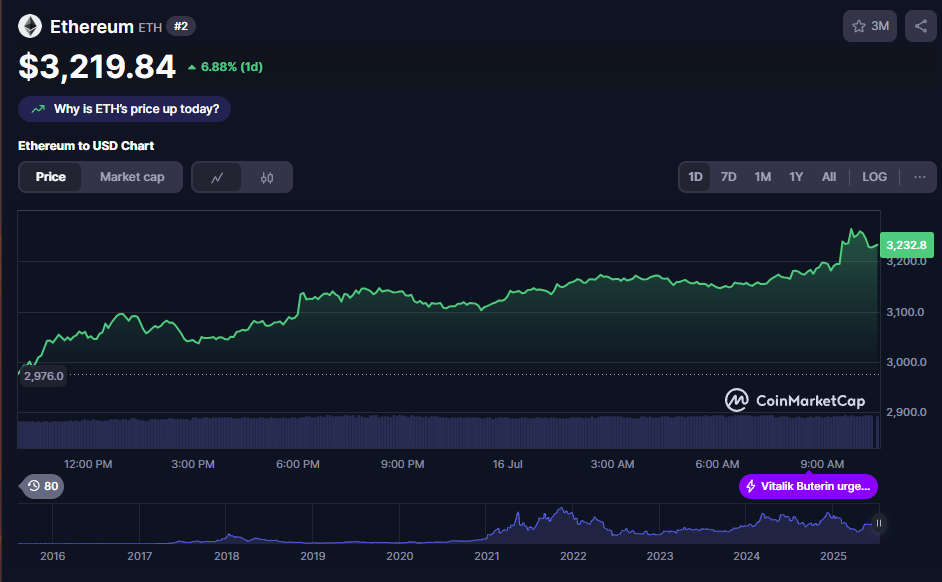The width and height of the screenshot is (942, 582).
Task: Click the 9:00 AM time axis label
Action: (822, 464)
